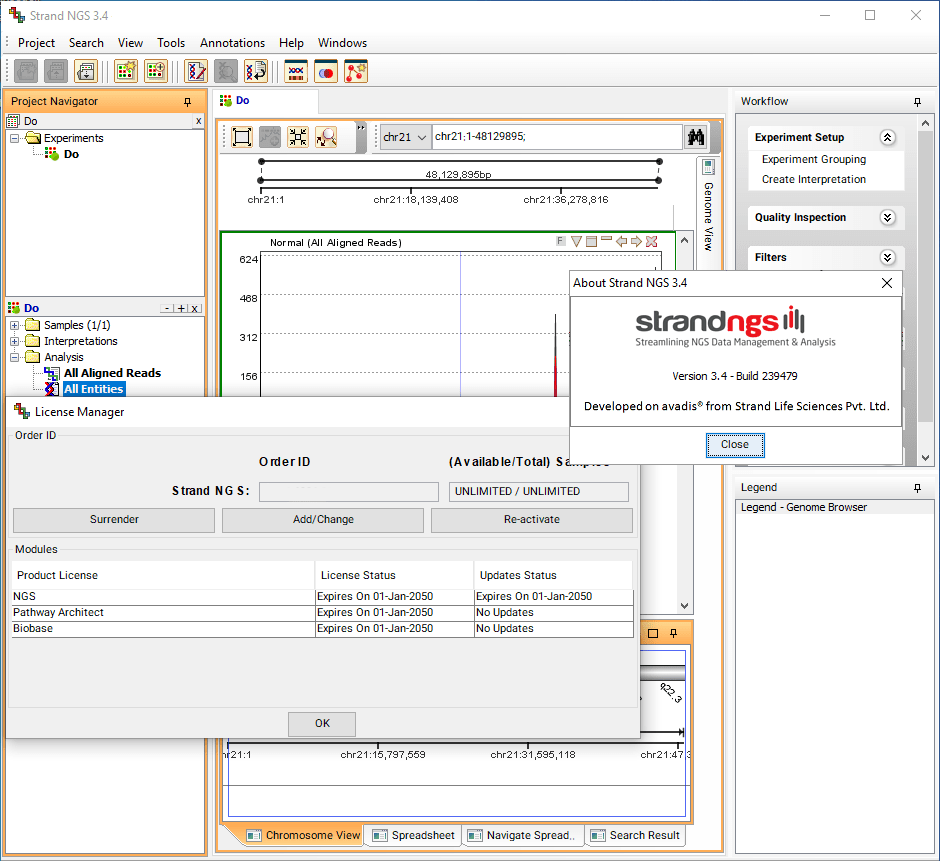The height and width of the screenshot is (861, 940).
Task: Click the greyed DNA search magnifier icon
Action: point(226,71)
